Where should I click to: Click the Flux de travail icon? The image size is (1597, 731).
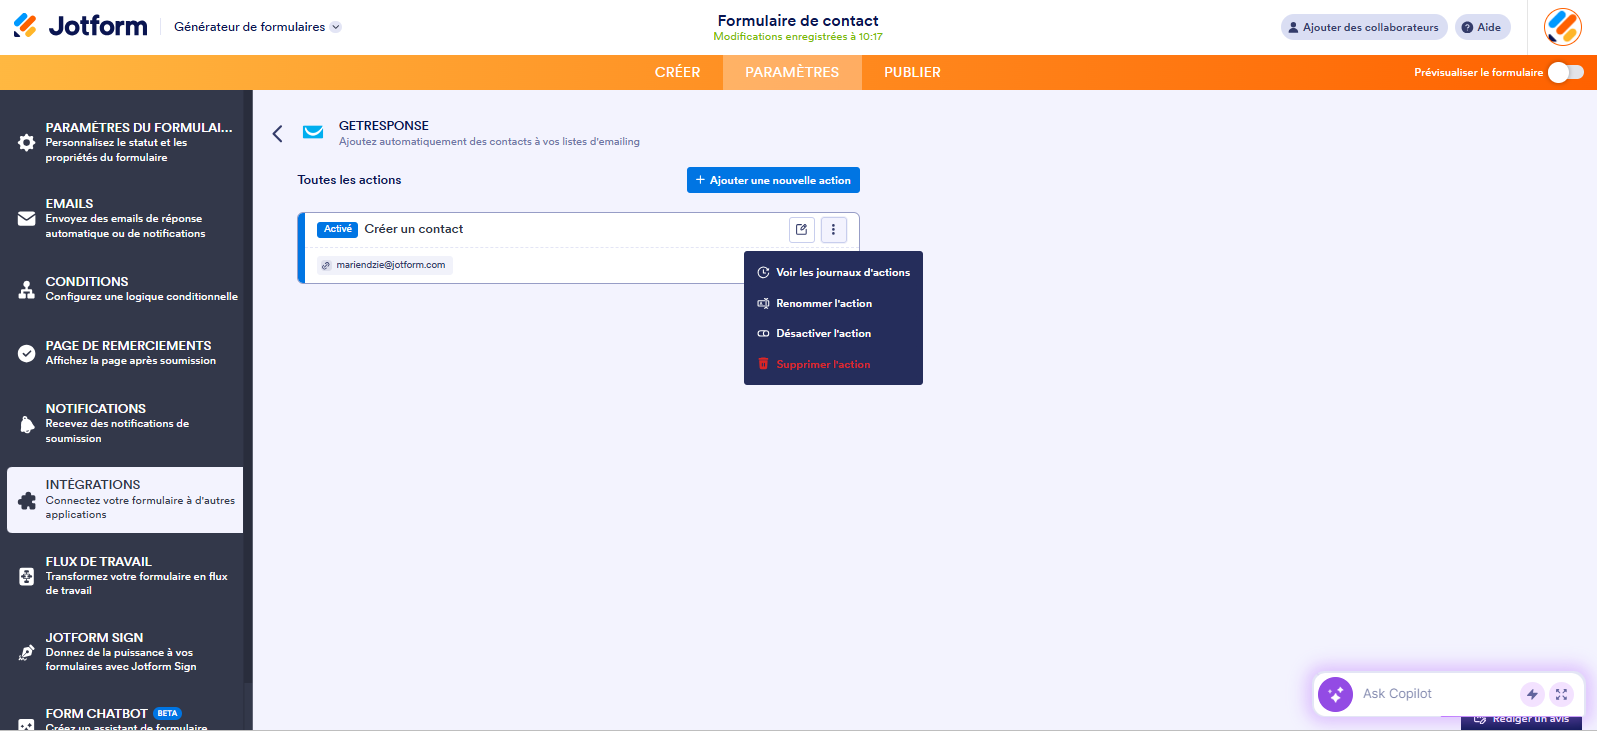tap(27, 576)
